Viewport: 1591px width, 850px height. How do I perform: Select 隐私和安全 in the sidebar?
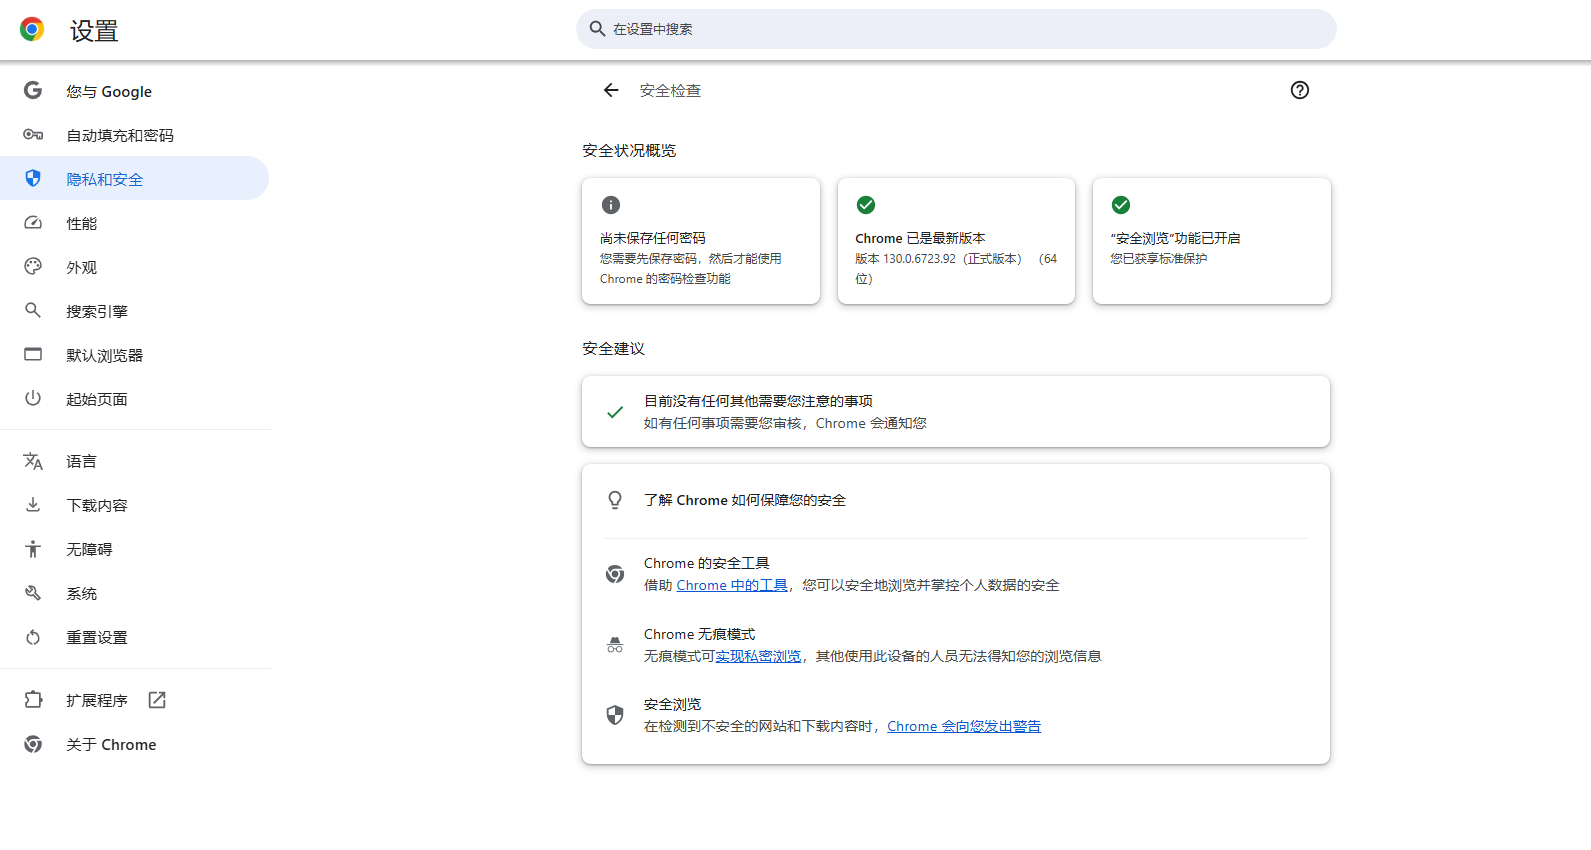coord(134,179)
